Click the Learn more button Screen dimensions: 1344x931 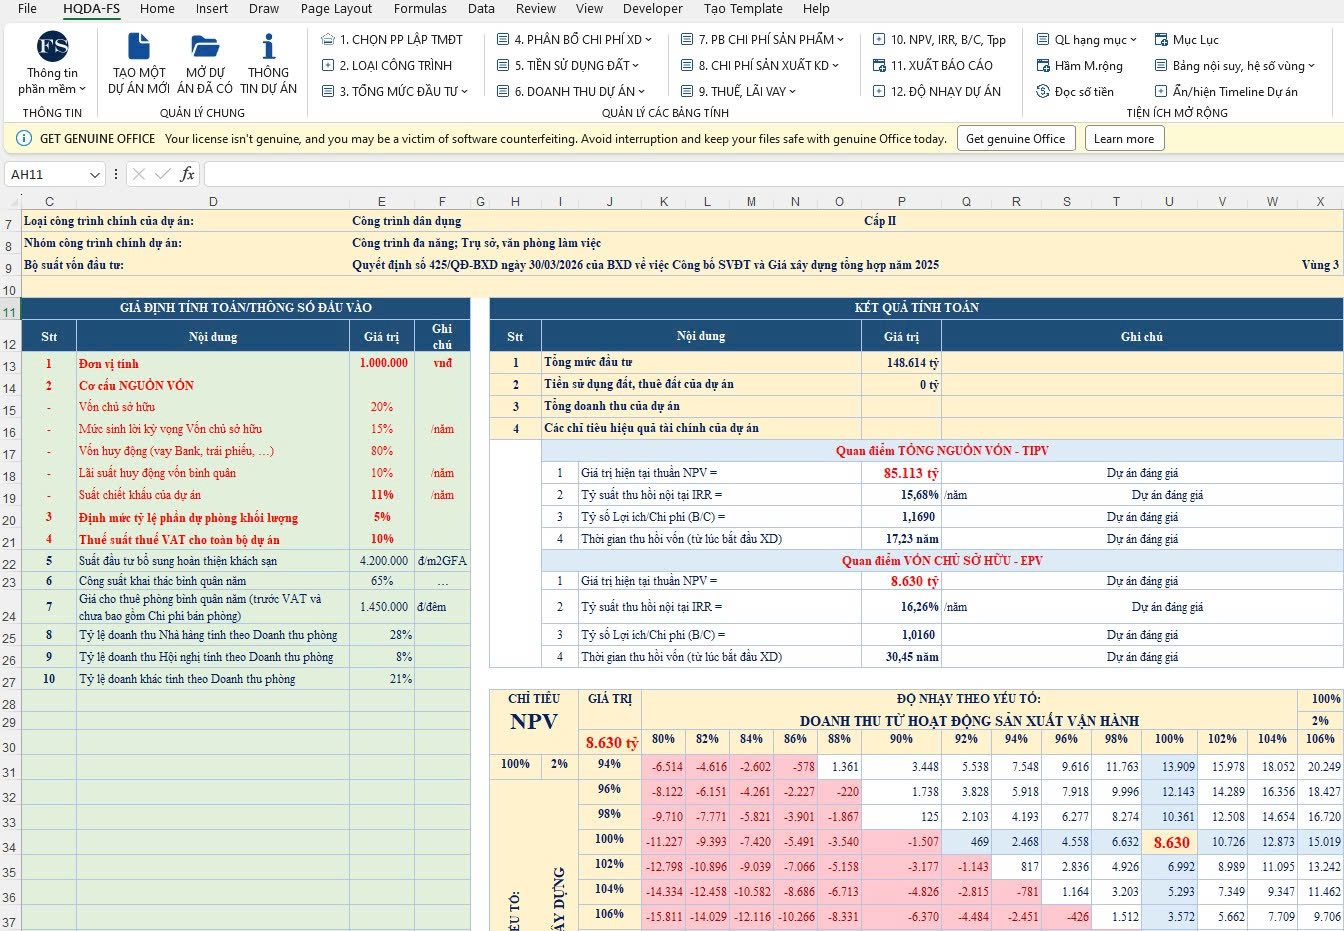pyautogui.click(x=1124, y=138)
